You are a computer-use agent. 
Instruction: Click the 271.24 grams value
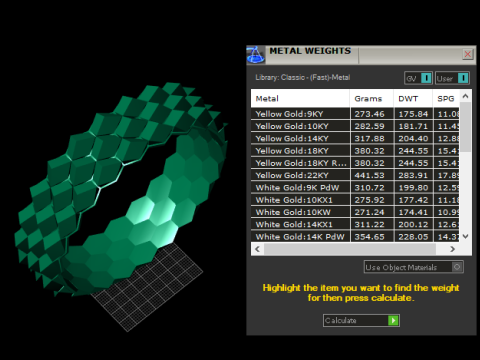click(369, 212)
